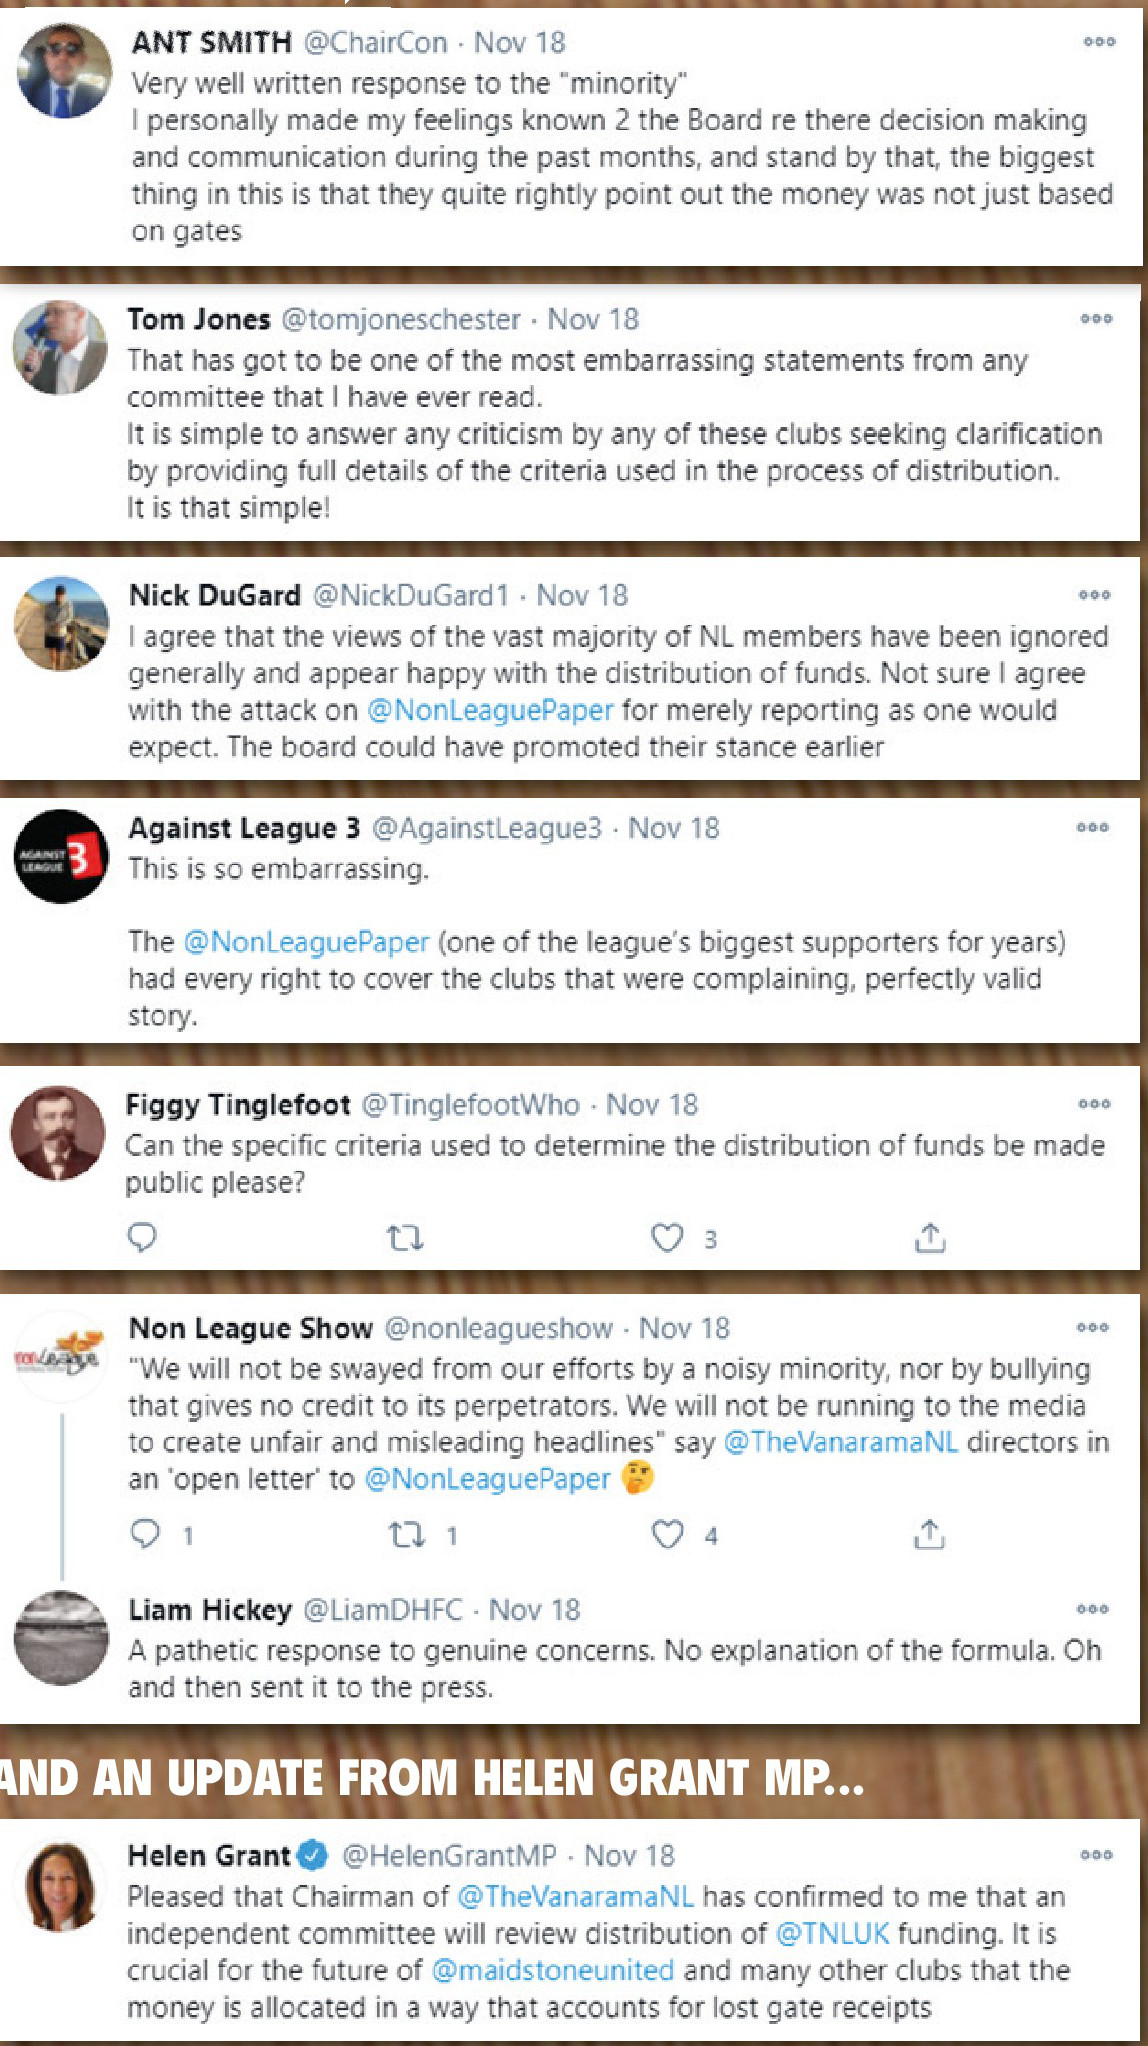Retweet the Non League Show tweet
1148x2046 pixels.
click(x=407, y=1534)
